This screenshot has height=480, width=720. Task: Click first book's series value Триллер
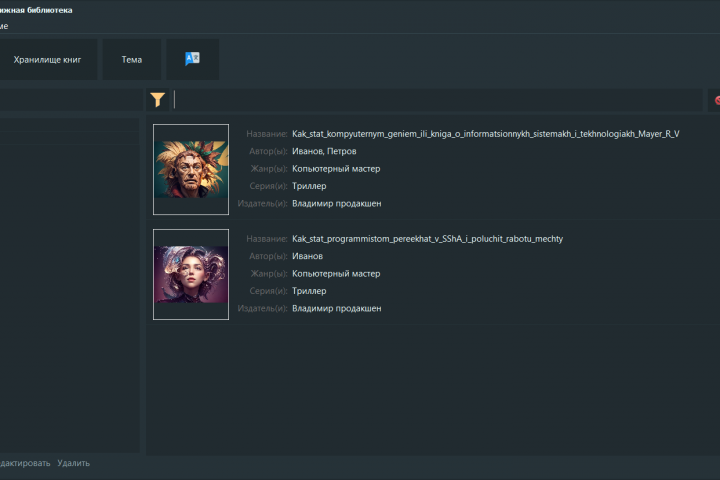(309, 186)
